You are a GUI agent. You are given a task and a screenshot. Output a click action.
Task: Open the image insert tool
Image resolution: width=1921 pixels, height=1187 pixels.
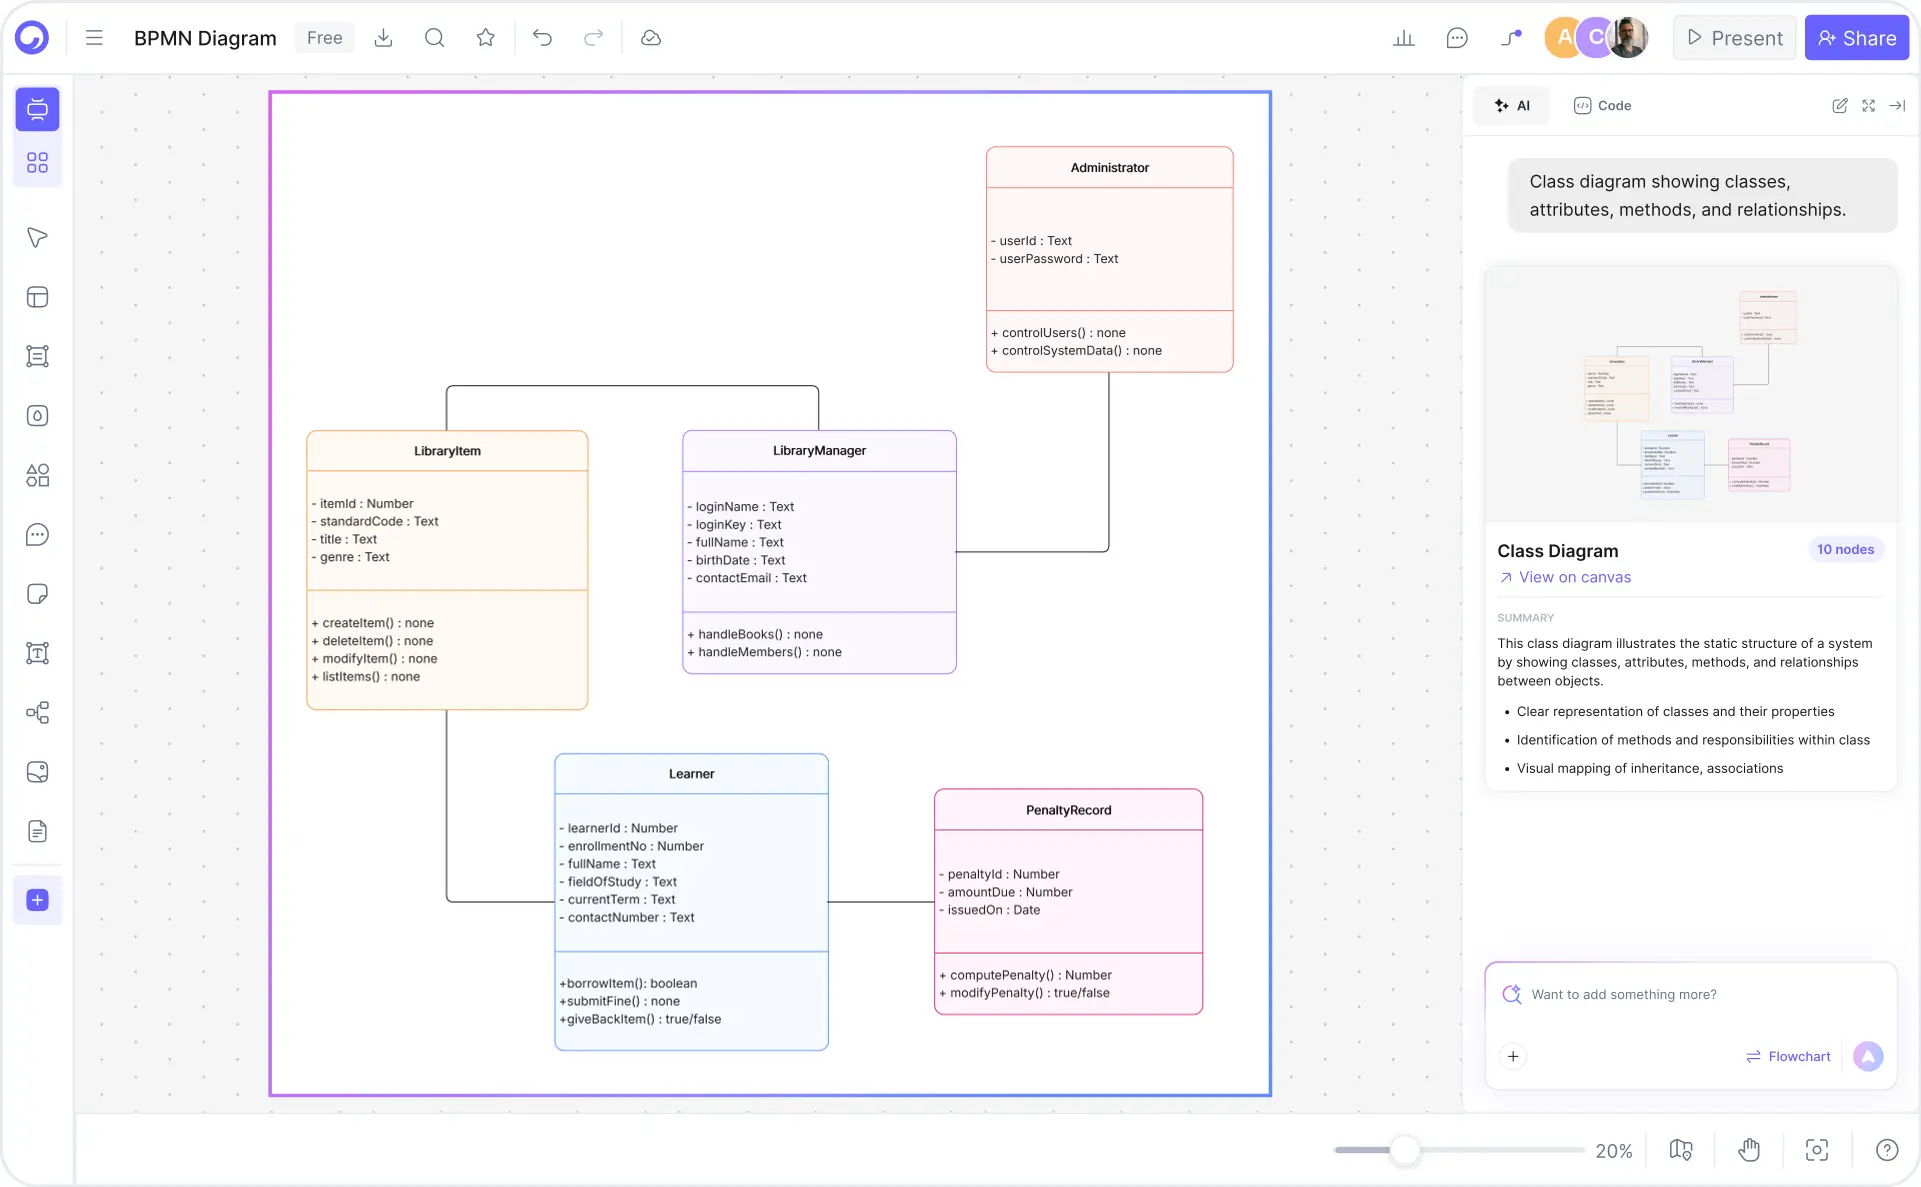(37, 772)
